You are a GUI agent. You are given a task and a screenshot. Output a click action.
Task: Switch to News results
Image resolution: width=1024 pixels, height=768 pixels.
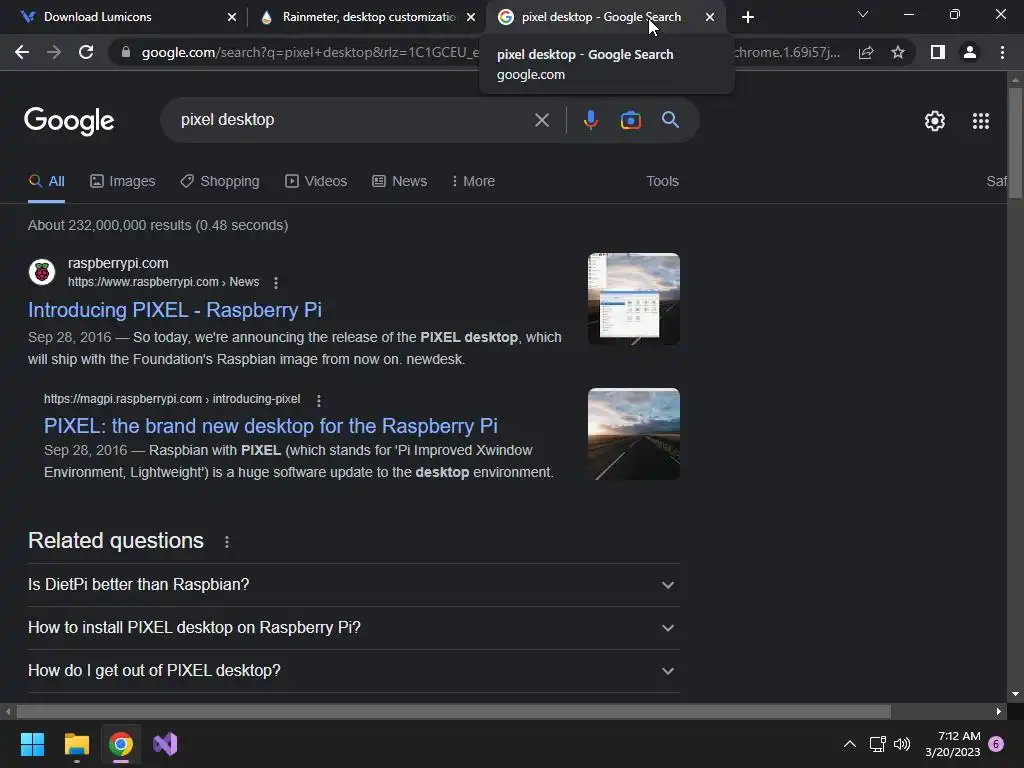(400, 182)
